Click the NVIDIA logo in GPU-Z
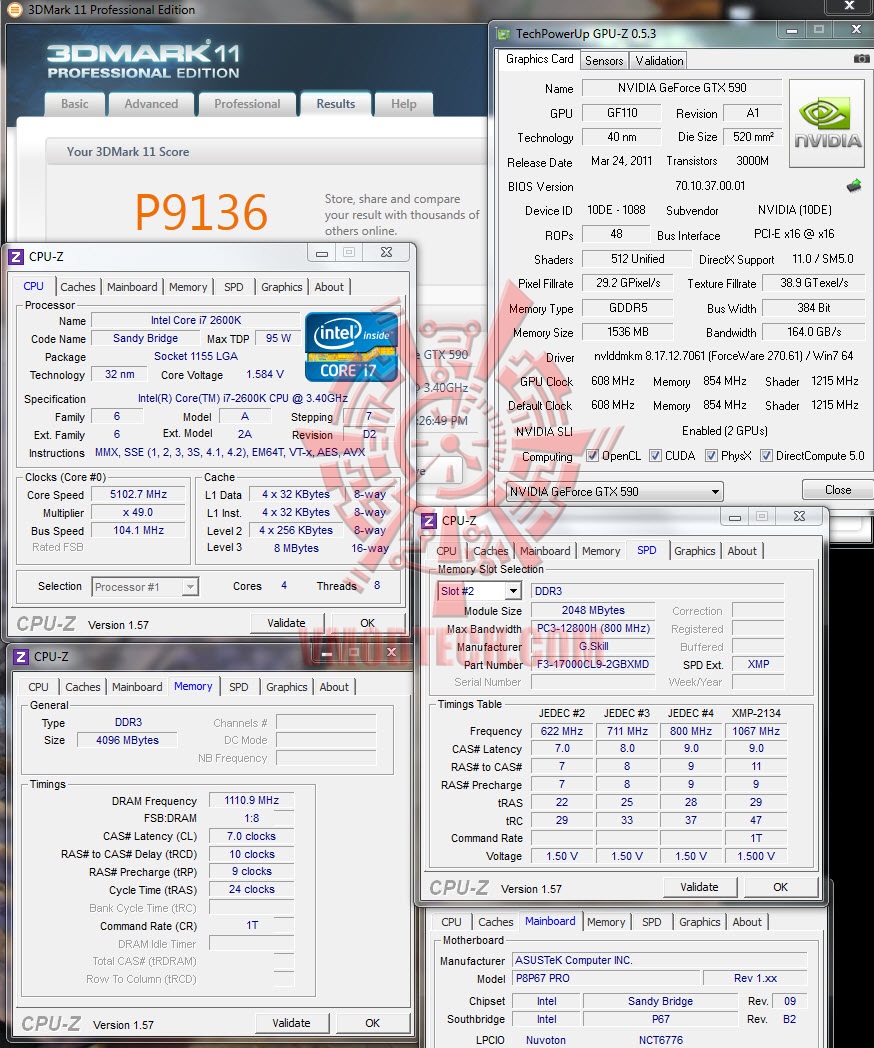 pyautogui.click(x=827, y=124)
